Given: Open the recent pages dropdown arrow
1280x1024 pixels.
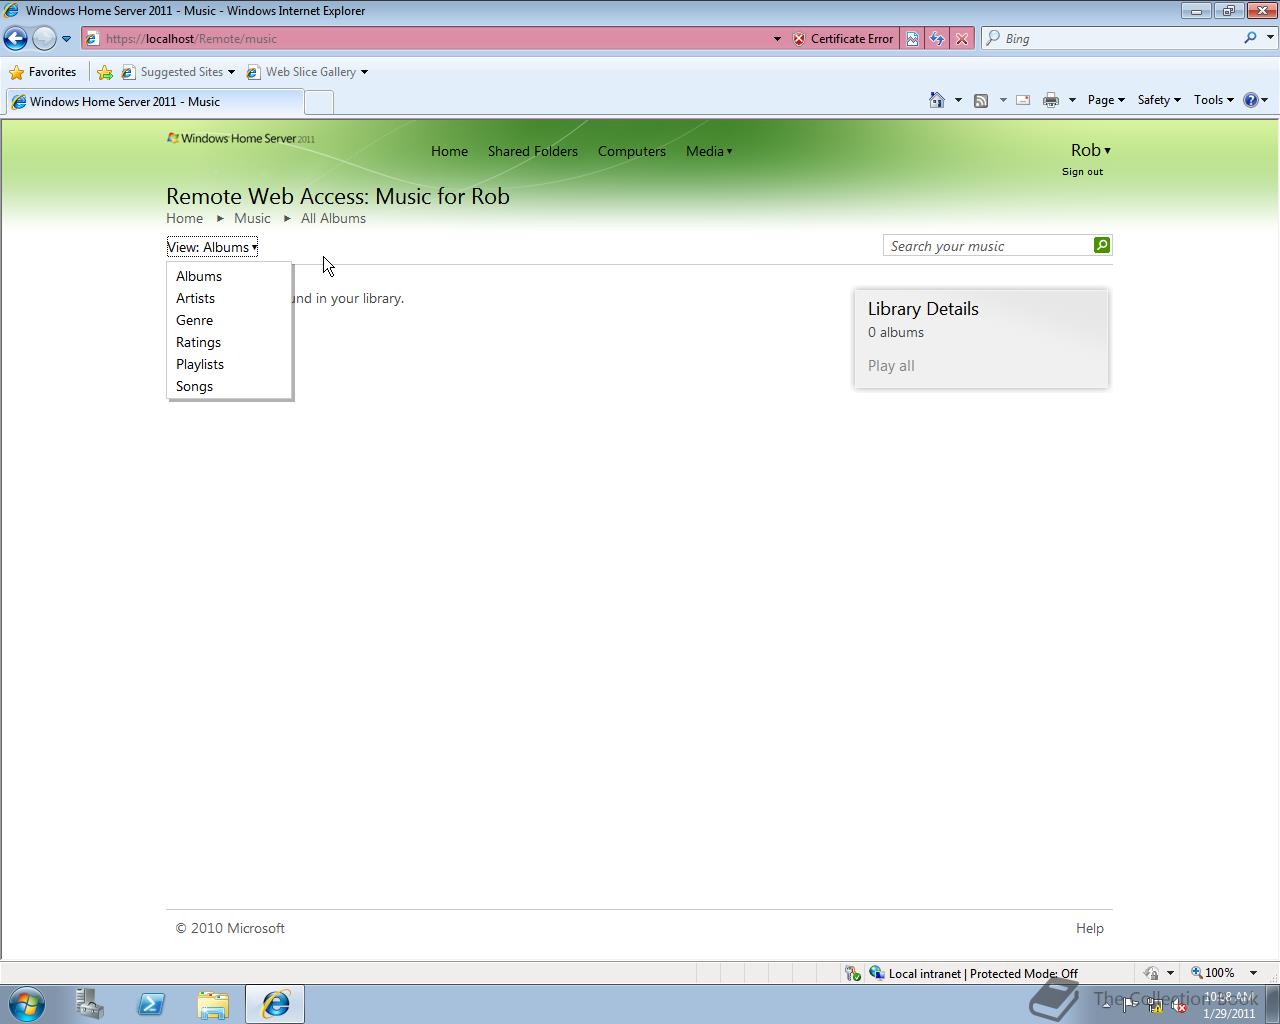Looking at the screenshot, I should click(66, 39).
